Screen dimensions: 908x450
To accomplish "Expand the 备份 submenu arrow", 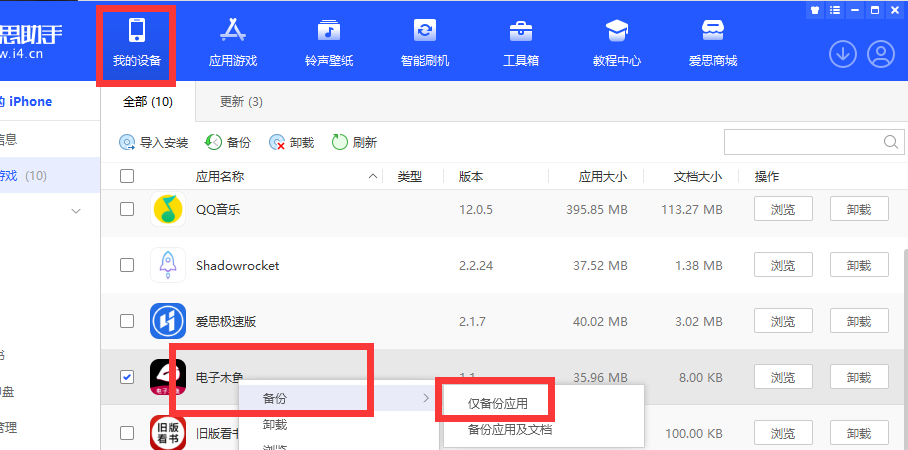I will (426, 399).
